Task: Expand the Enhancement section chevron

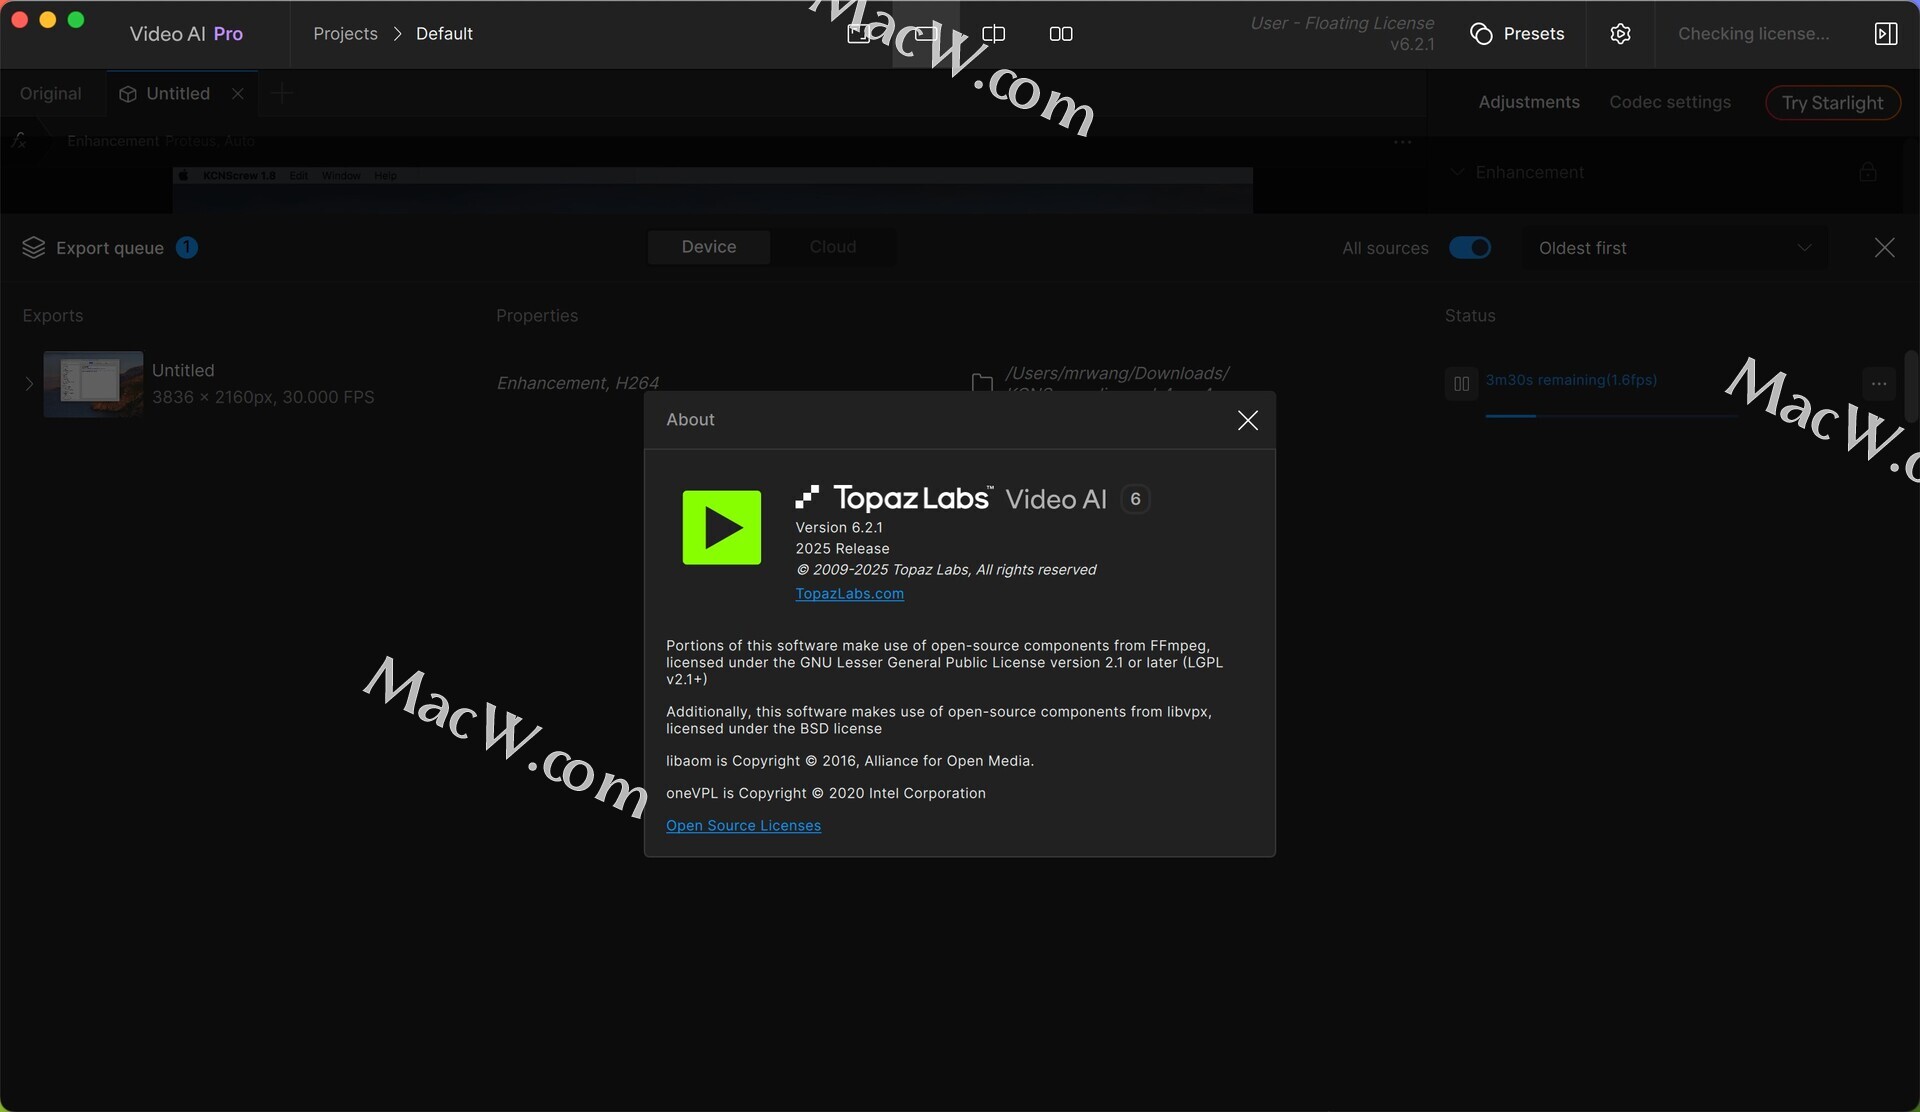Action: click(1457, 172)
